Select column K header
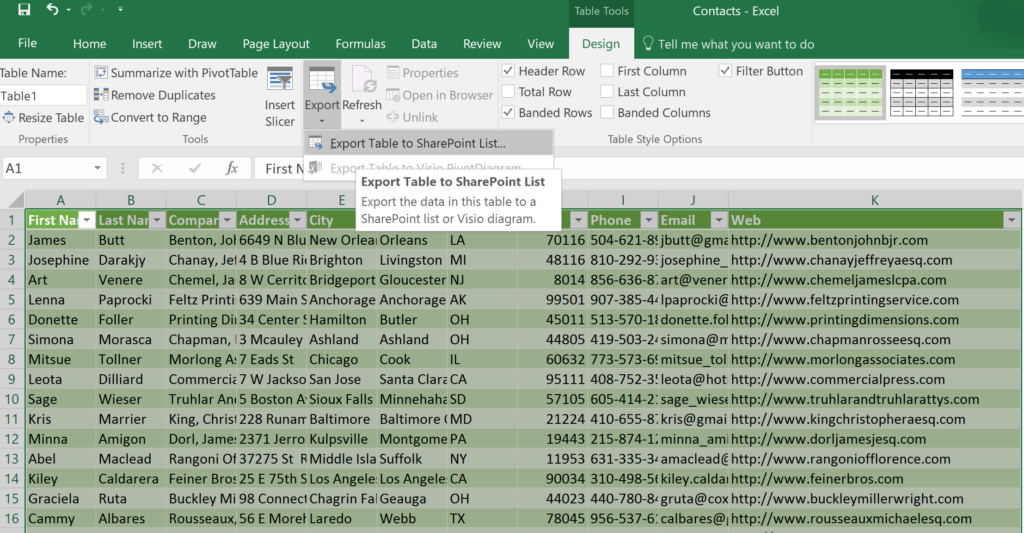The height and width of the screenshot is (533, 1024). coord(874,200)
